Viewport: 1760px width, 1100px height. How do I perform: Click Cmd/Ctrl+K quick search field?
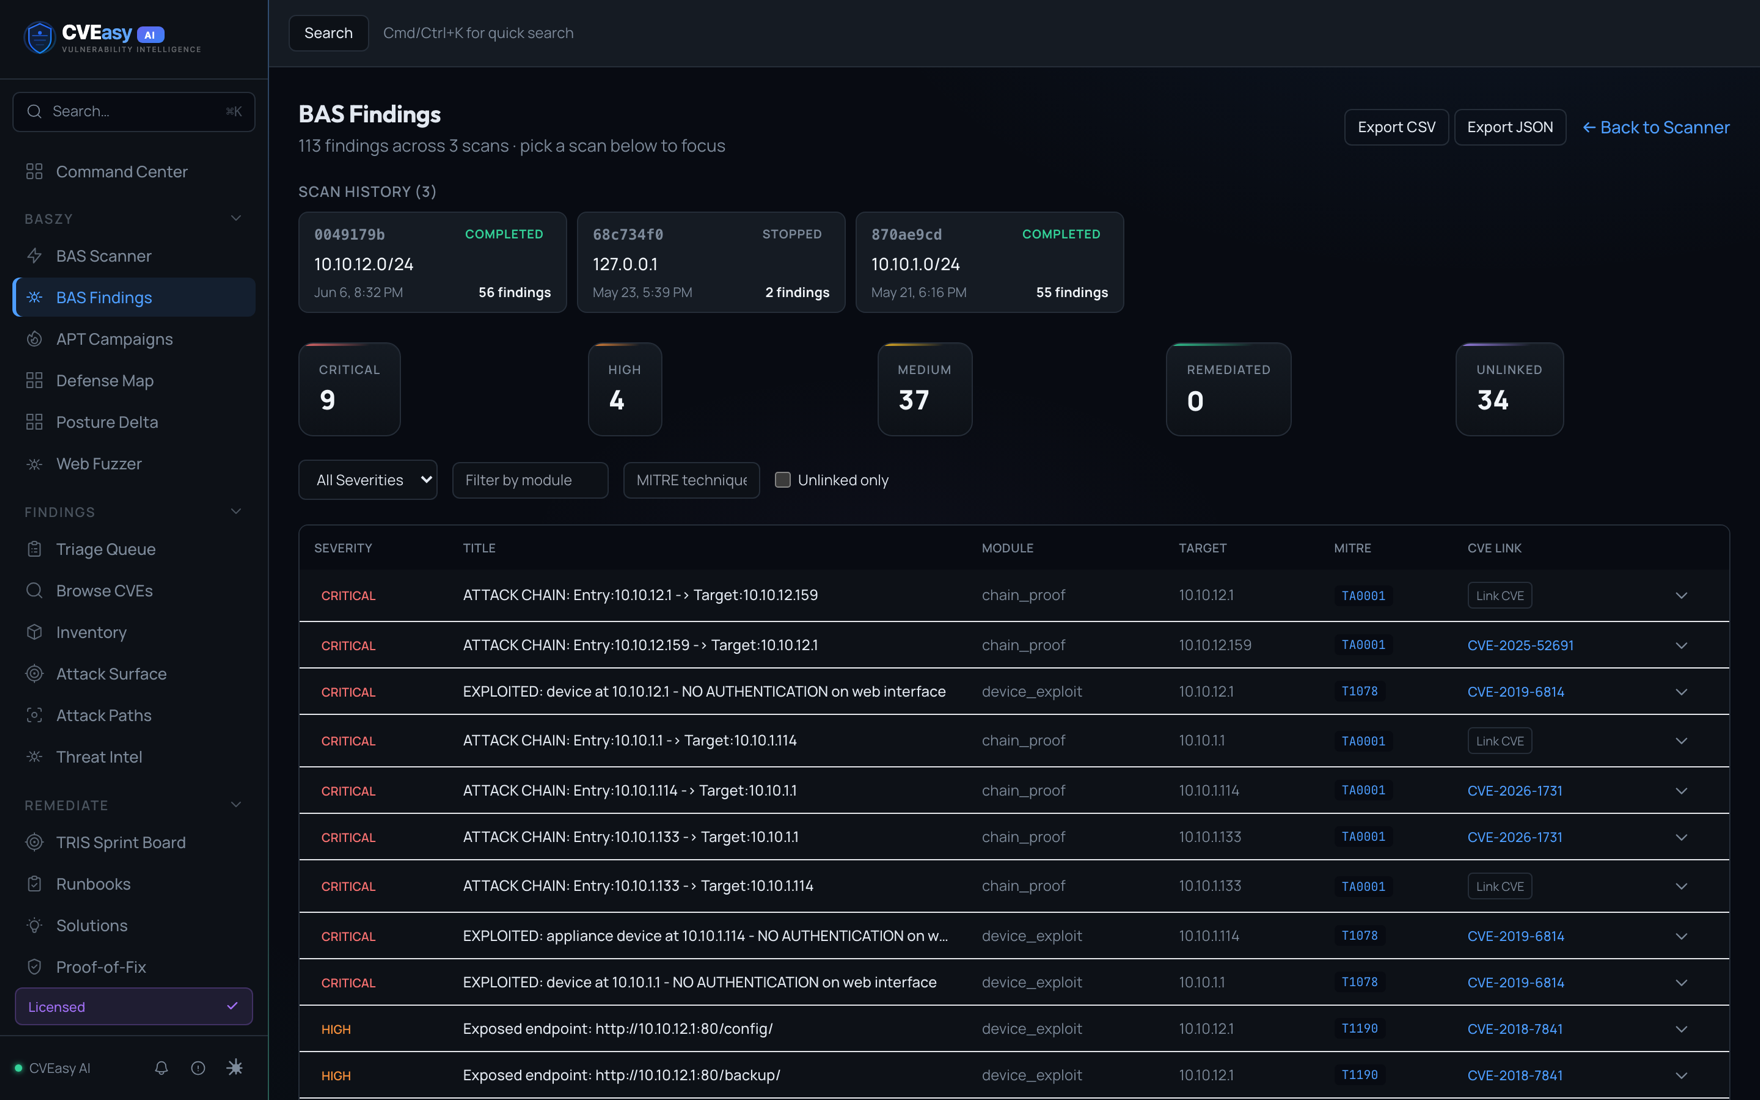coord(478,33)
